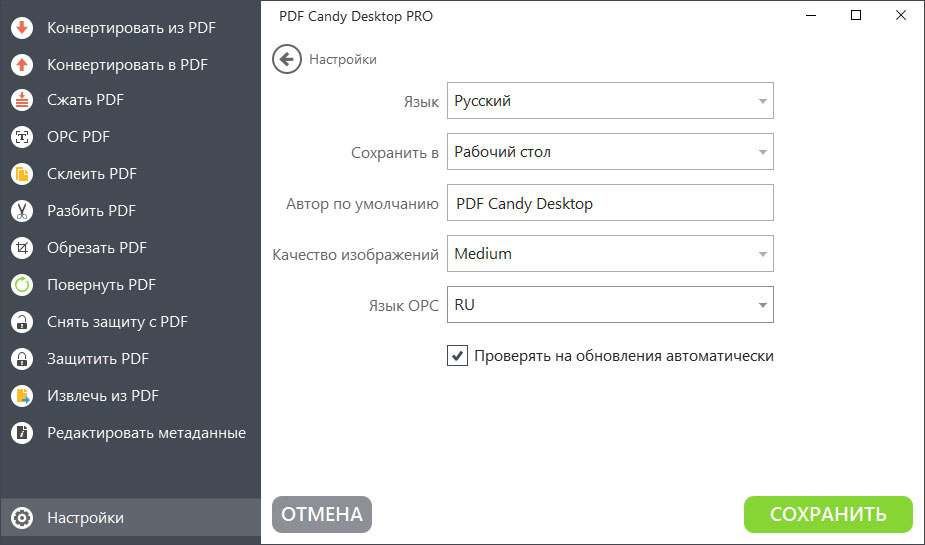Select the Rotate PDF icon
This screenshot has width=925, height=545.
[x=22, y=285]
